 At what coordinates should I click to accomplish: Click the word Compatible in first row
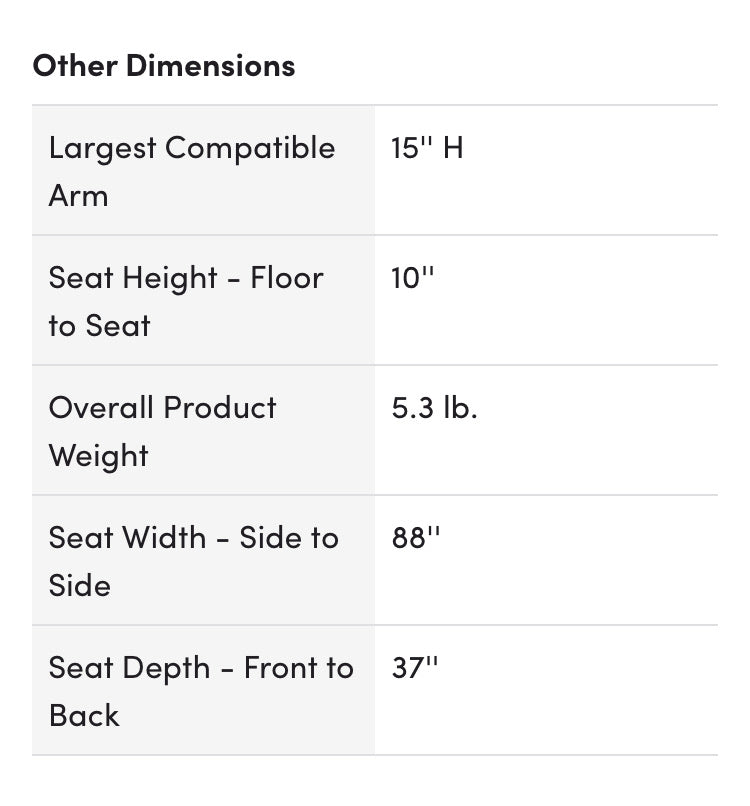[x=250, y=149]
